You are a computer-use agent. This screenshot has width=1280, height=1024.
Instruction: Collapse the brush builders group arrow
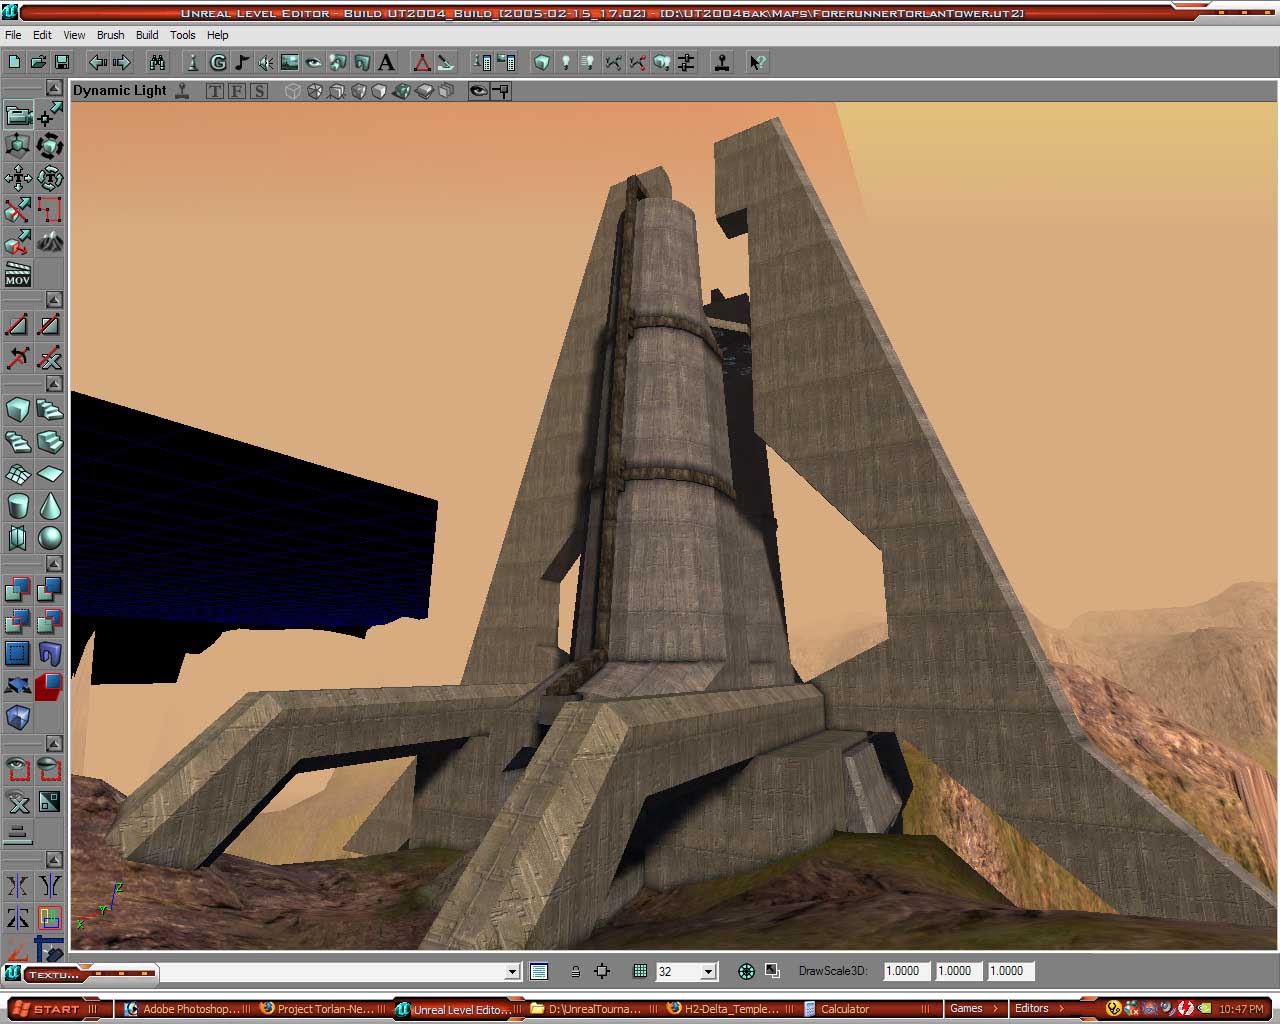54,384
